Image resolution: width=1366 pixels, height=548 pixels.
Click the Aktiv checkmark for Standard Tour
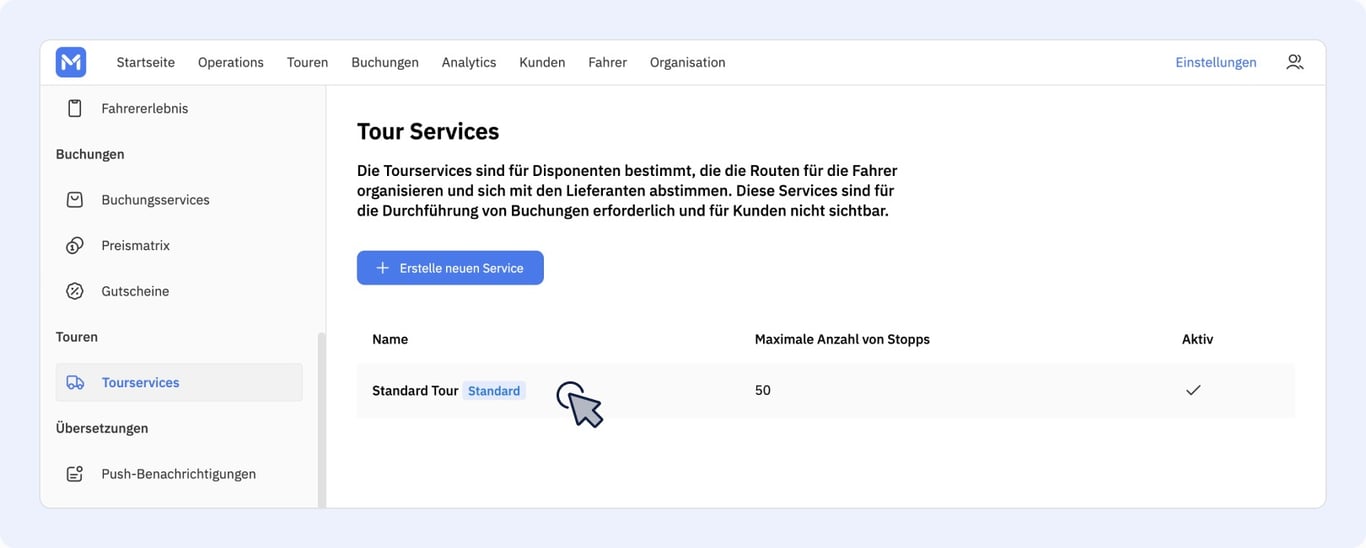1193,390
